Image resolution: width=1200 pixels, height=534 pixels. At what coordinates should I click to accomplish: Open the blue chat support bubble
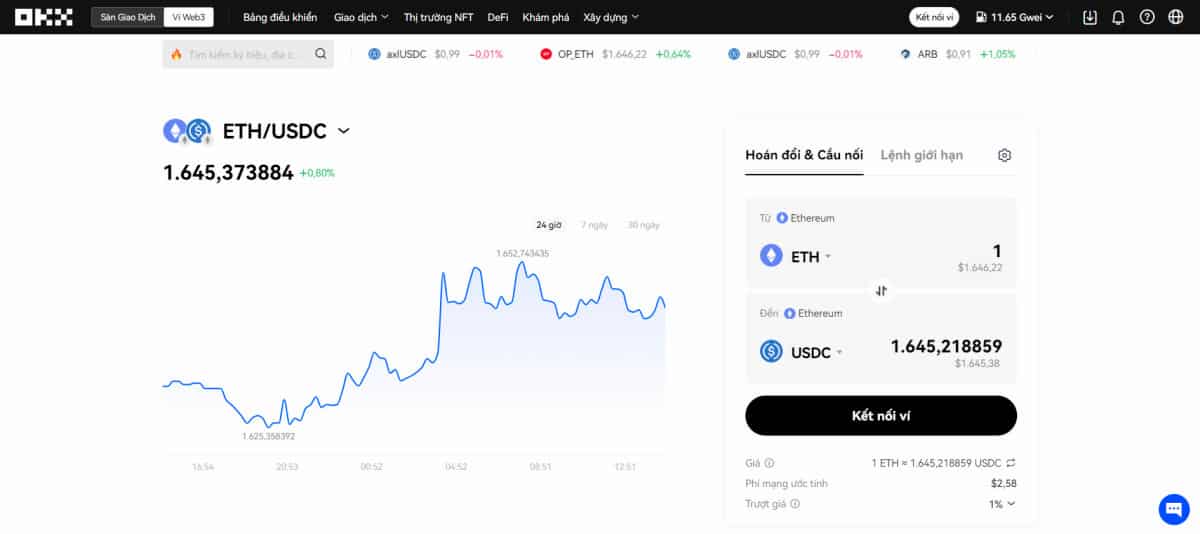[1173, 508]
